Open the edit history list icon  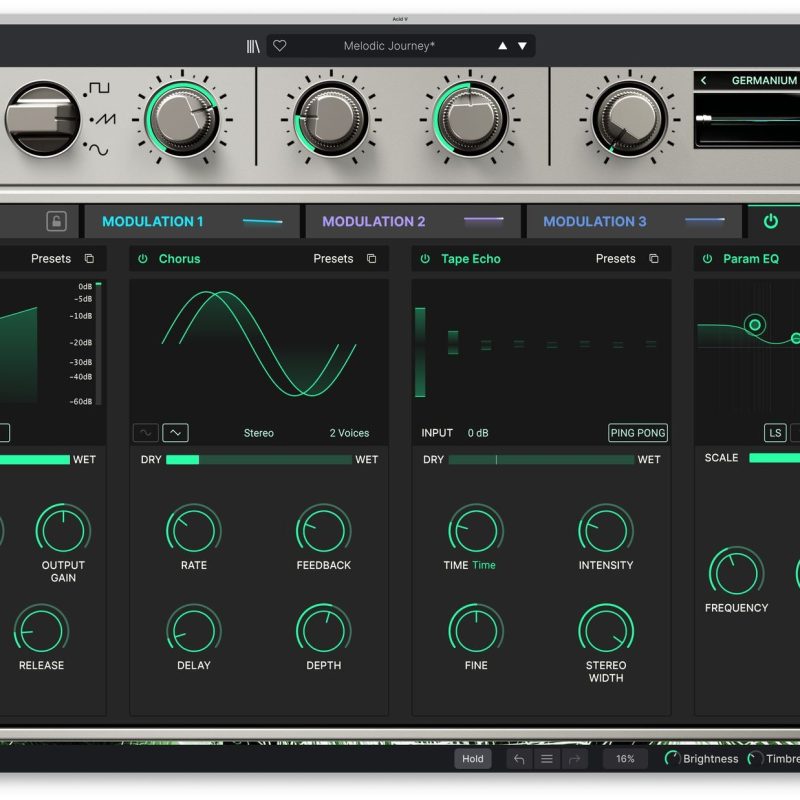[546, 759]
